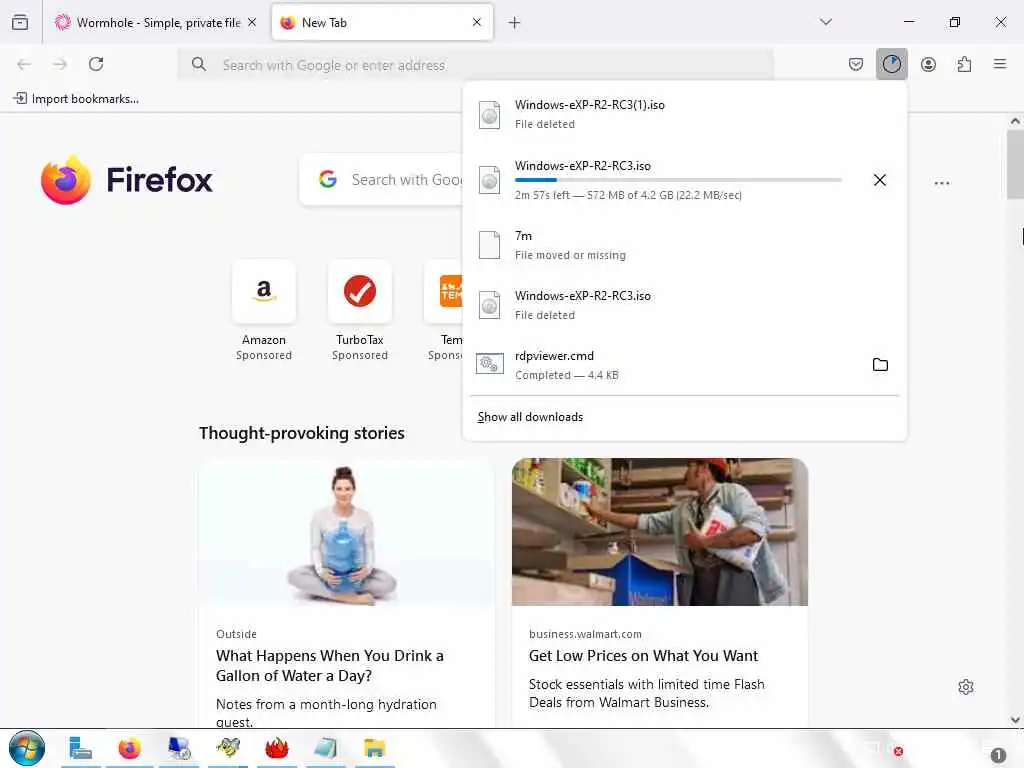Read 'What Happens When You Drink a Gallon' article
Screen dimensions: 1024x768
click(330, 665)
